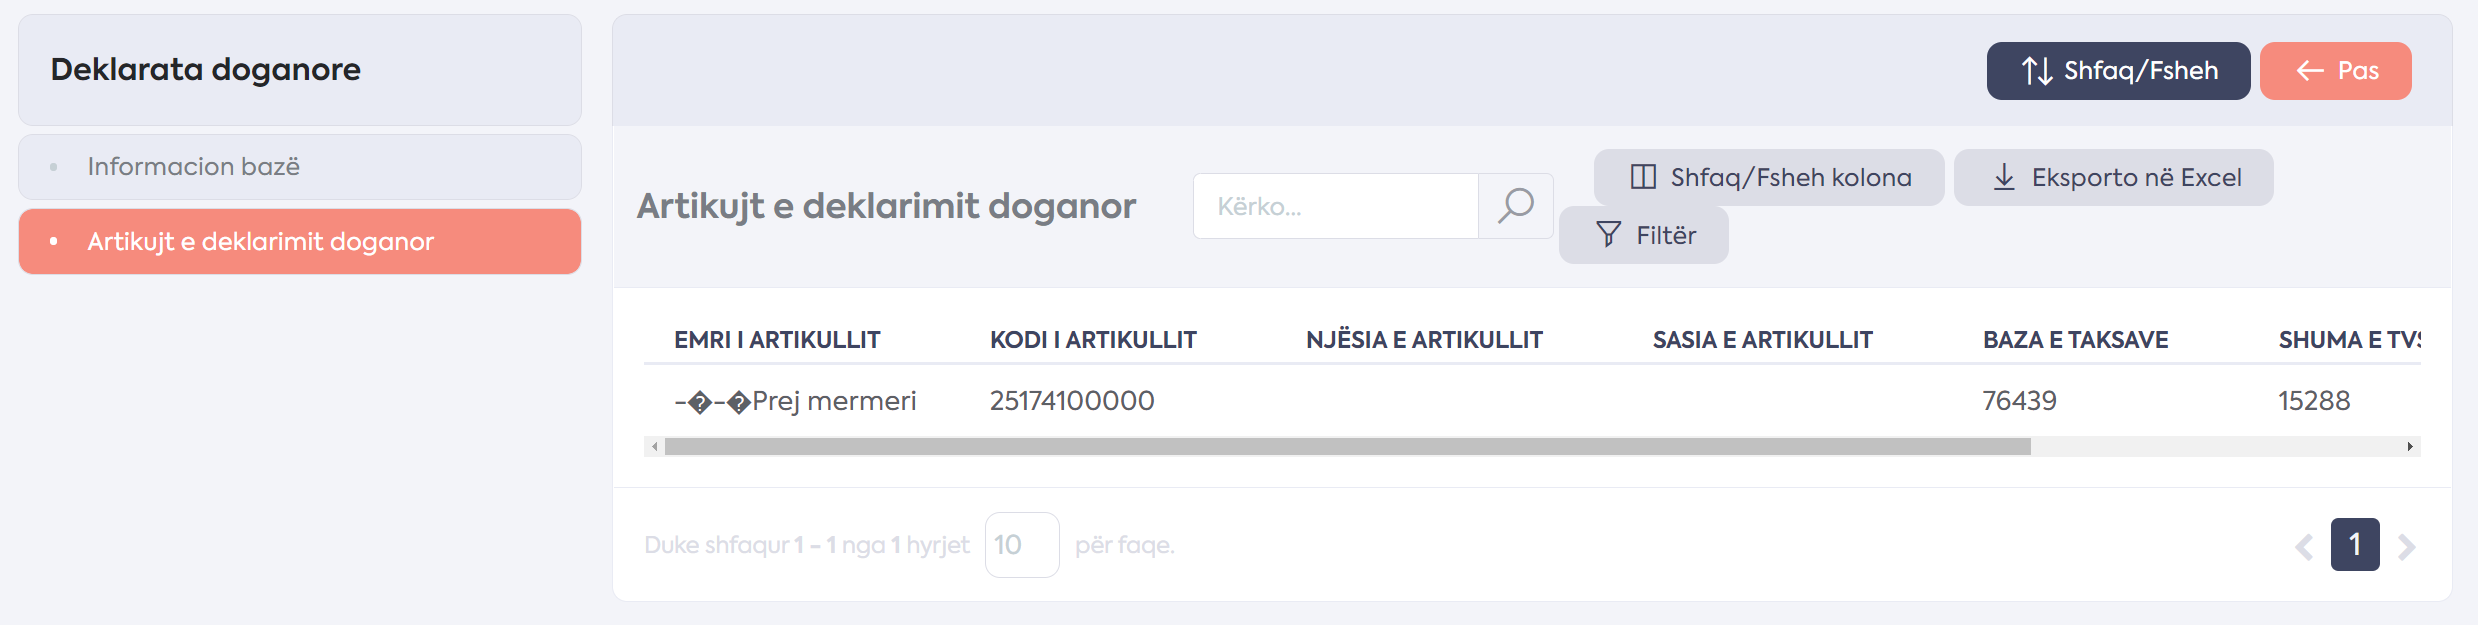Click the scrollbar right arrow

point(2410,447)
